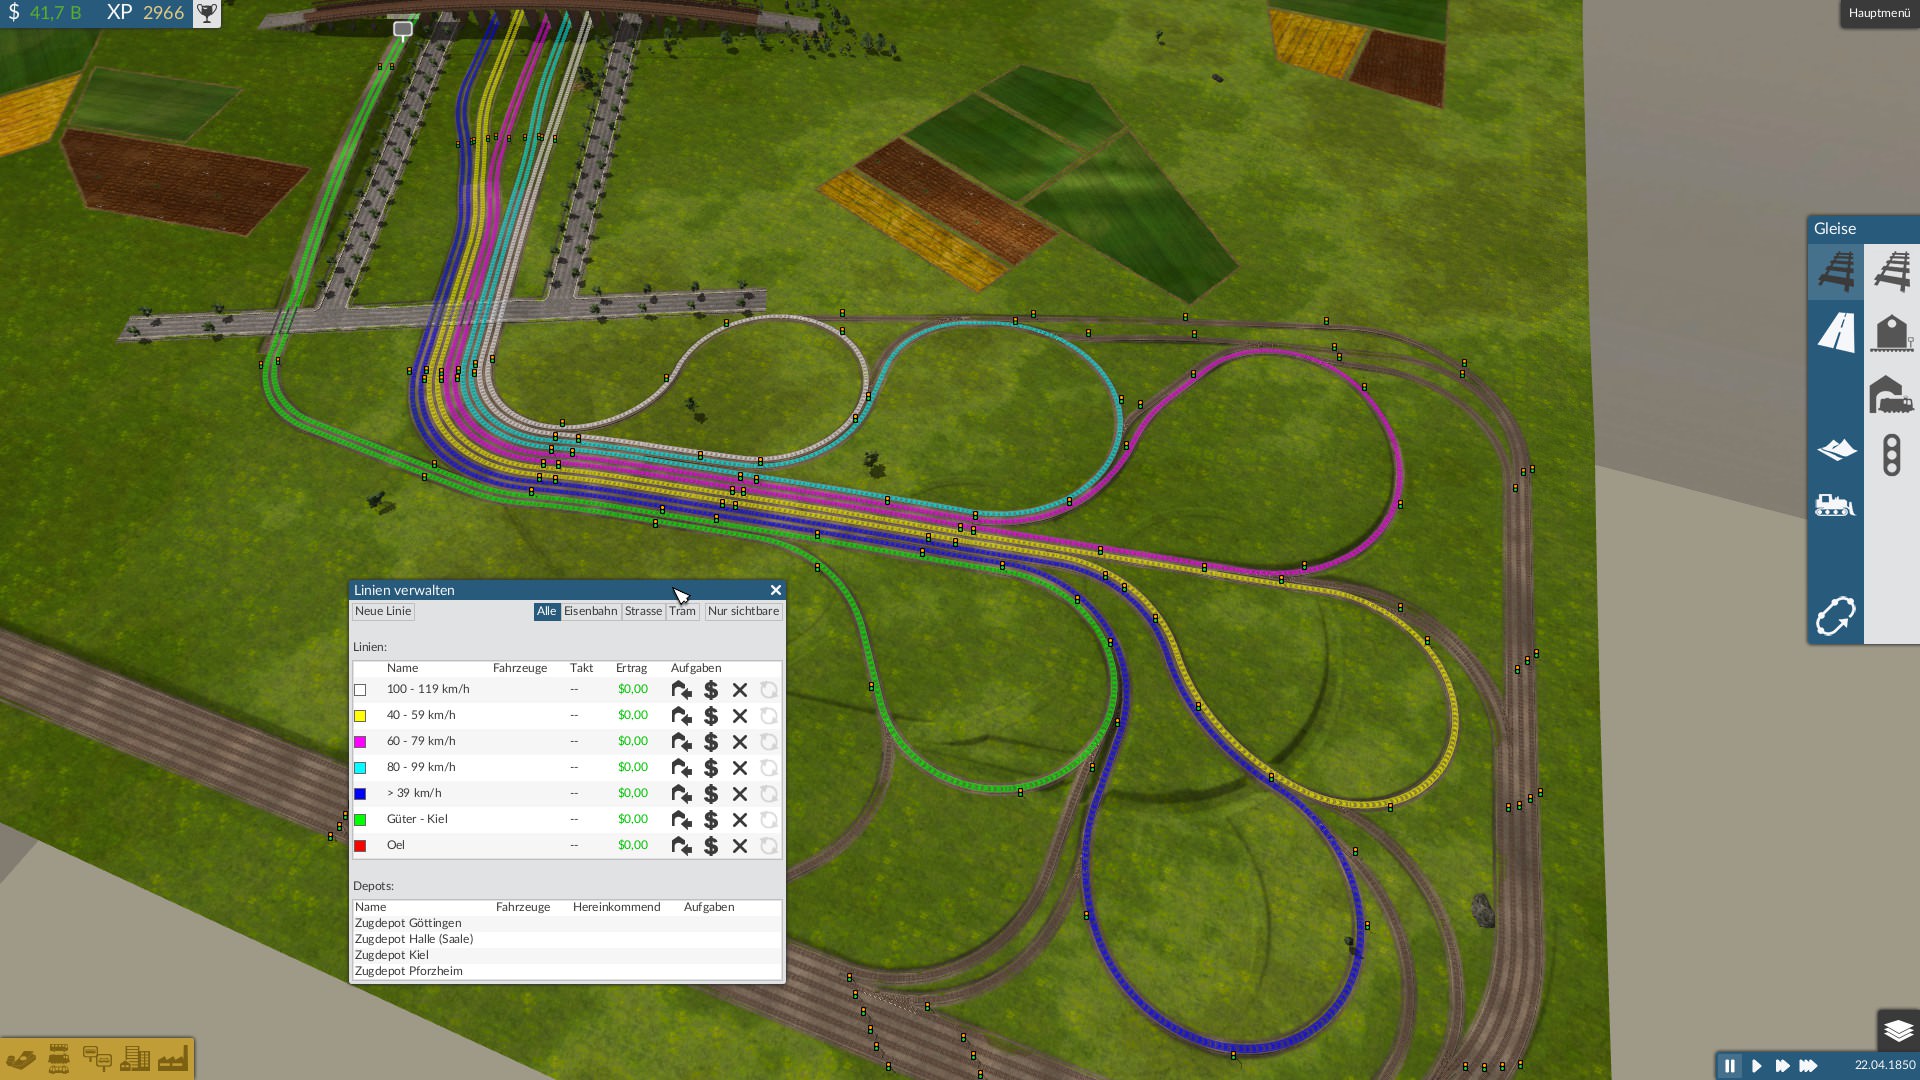Image resolution: width=1920 pixels, height=1080 pixels.
Task: Open the towns list icon
Action: (x=135, y=1059)
